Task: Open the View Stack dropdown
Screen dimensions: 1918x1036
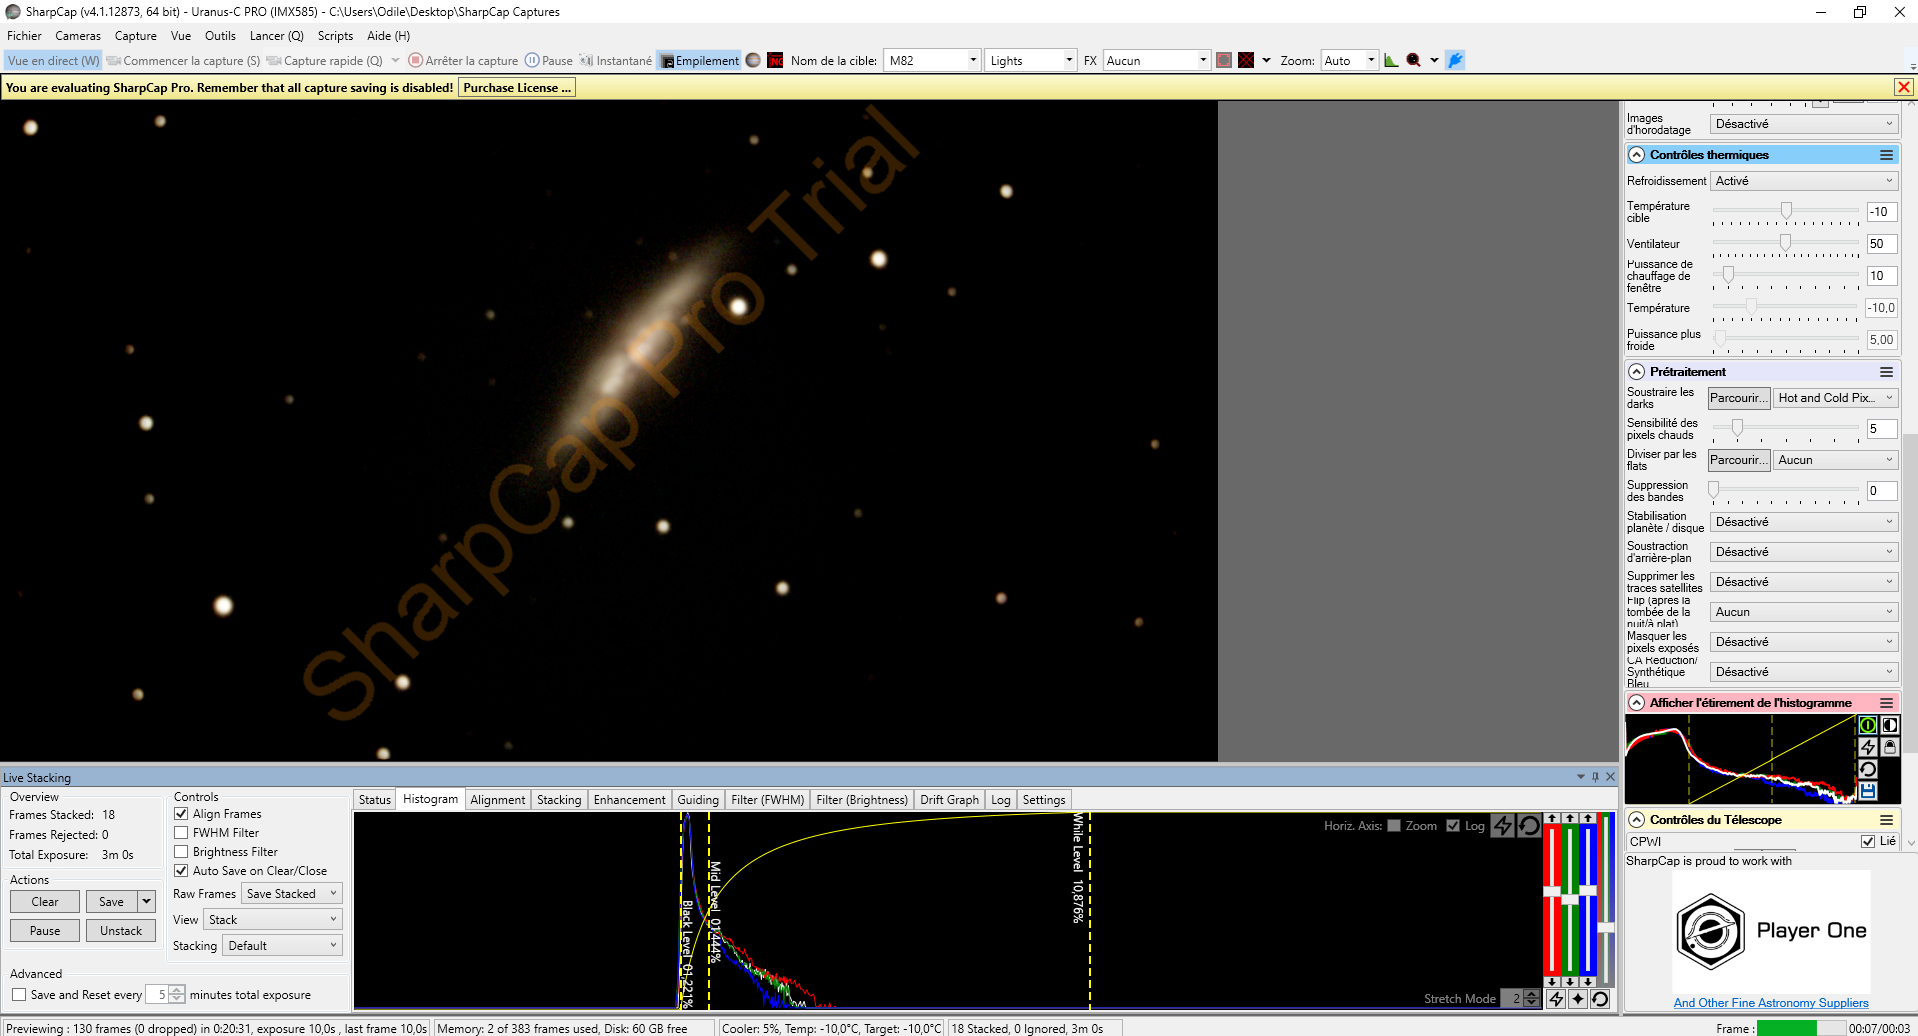Action: click(x=273, y=920)
